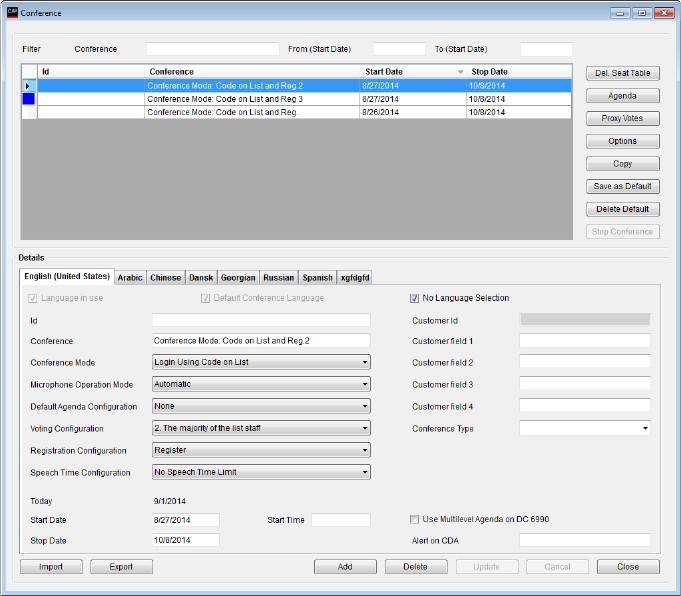Open Speech Time Configuration dropdown
681x596 pixels.
(x=261, y=472)
